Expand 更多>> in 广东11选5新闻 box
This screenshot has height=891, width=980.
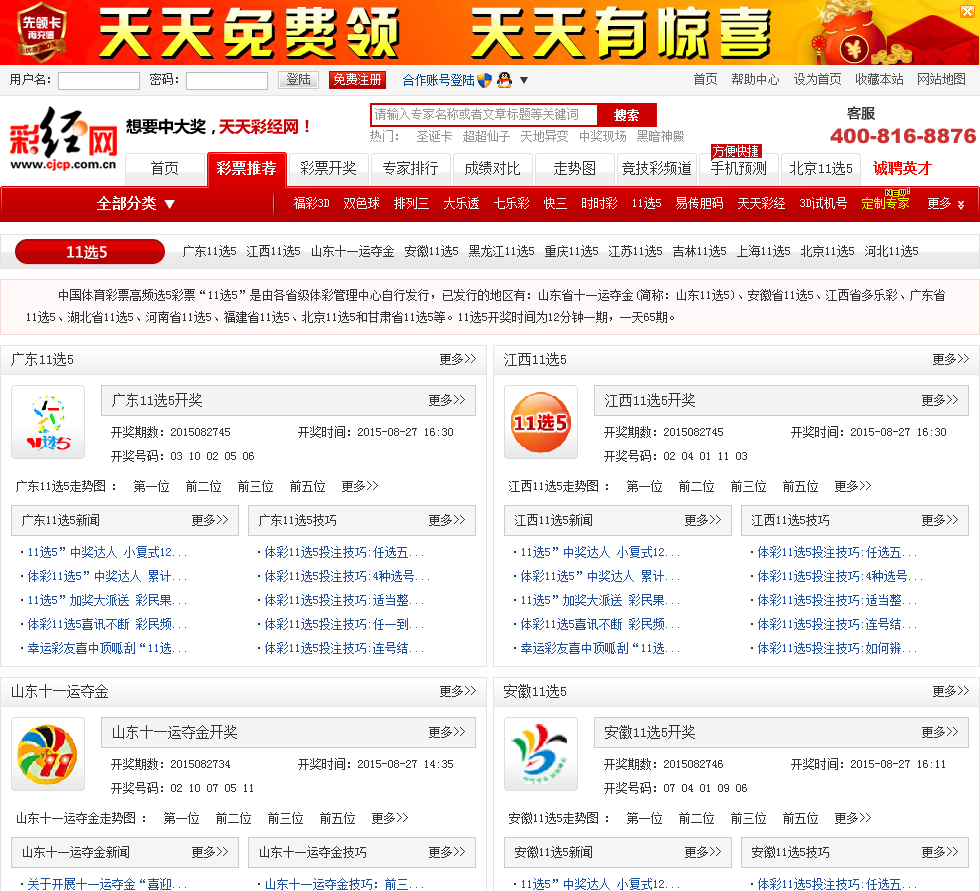click(x=210, y=520)
